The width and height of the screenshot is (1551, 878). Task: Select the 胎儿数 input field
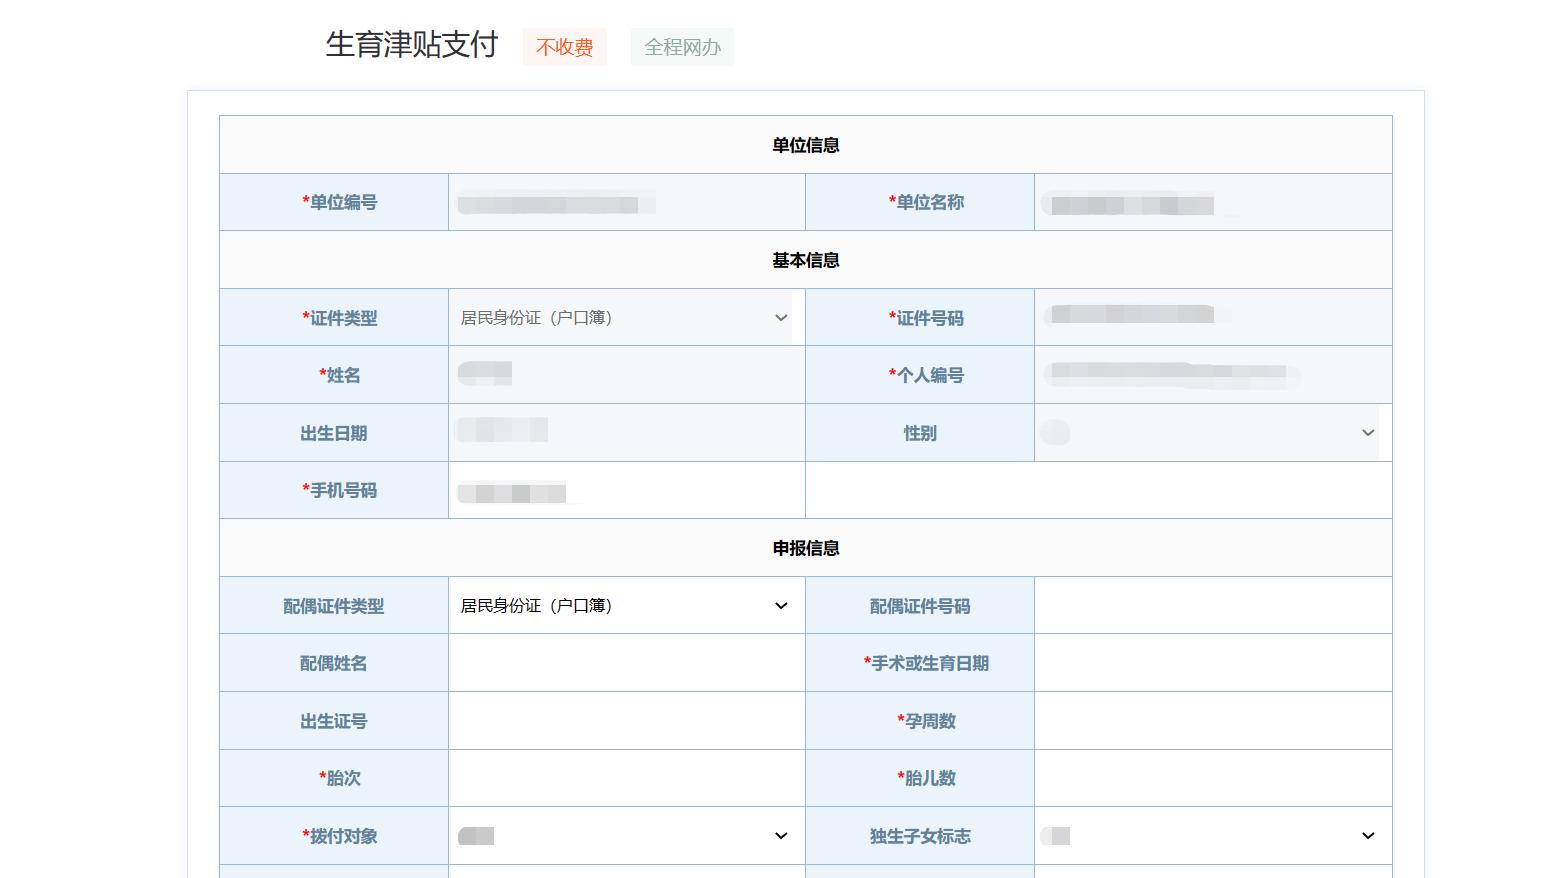point(1212,778)
